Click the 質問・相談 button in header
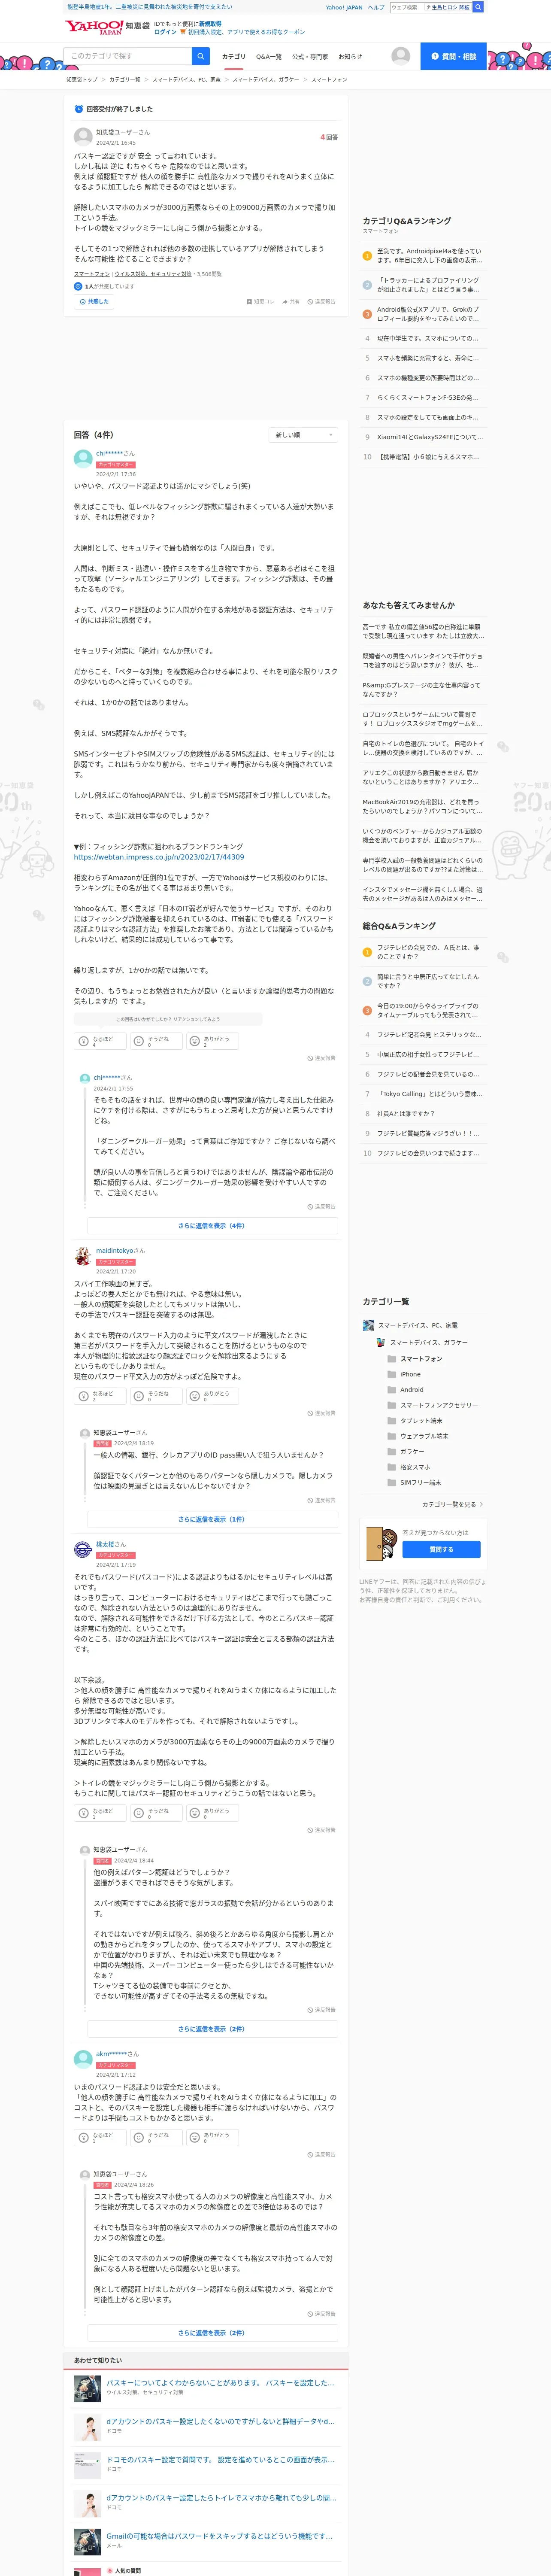Screen dimensions: 551x2576 pos(453,56)
